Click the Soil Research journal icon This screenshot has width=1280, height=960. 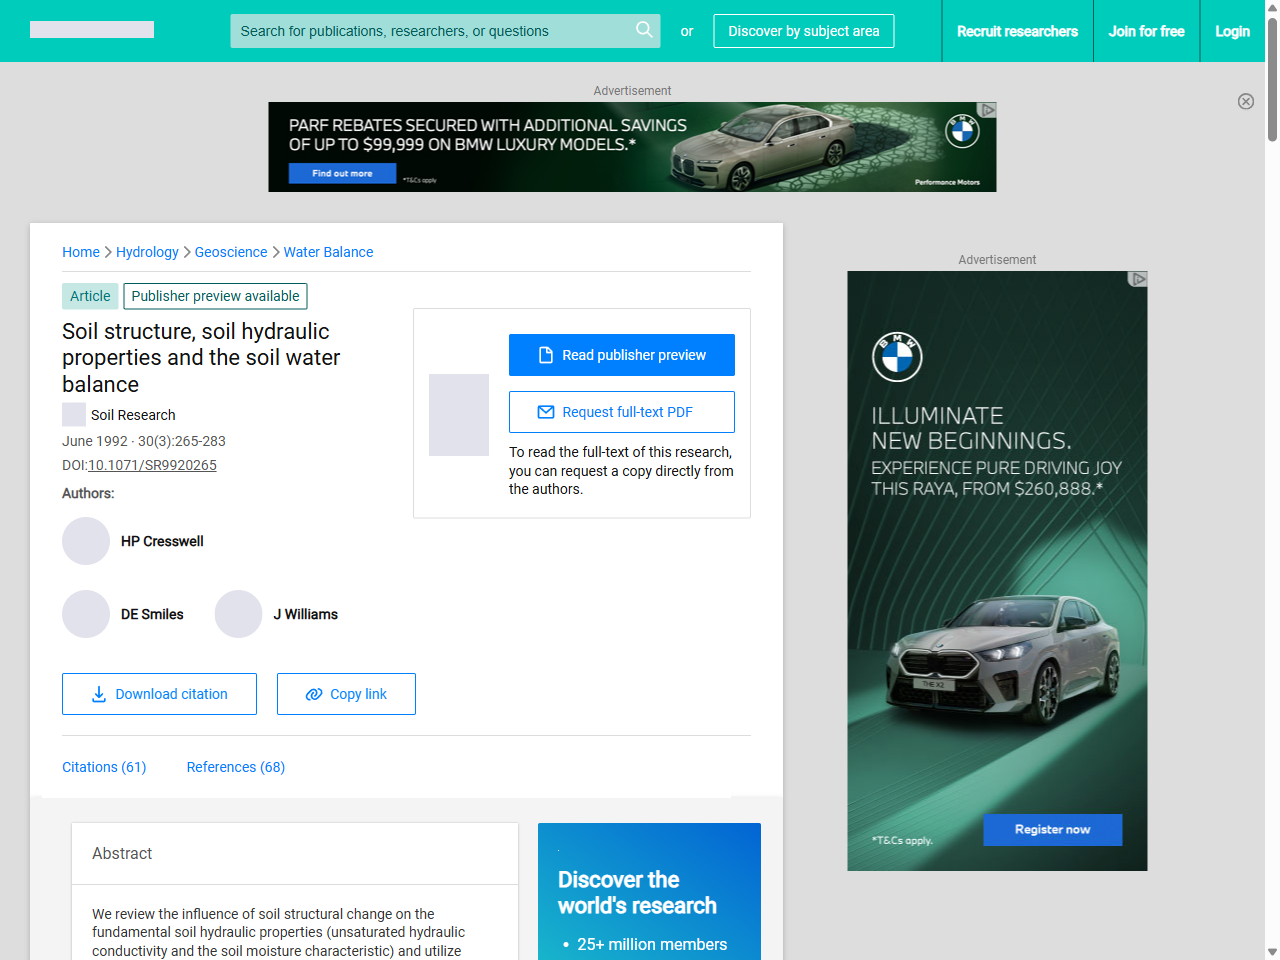click(x=74, y=415)
